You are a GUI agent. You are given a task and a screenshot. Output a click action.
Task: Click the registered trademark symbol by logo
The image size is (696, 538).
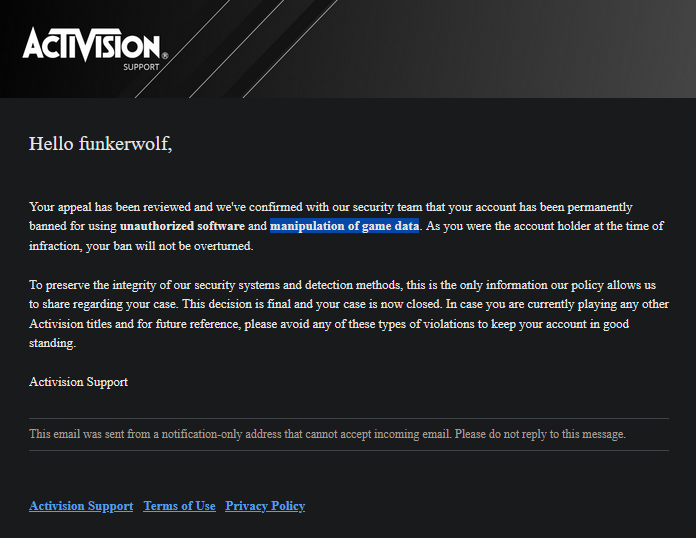(x=165, y=55)
